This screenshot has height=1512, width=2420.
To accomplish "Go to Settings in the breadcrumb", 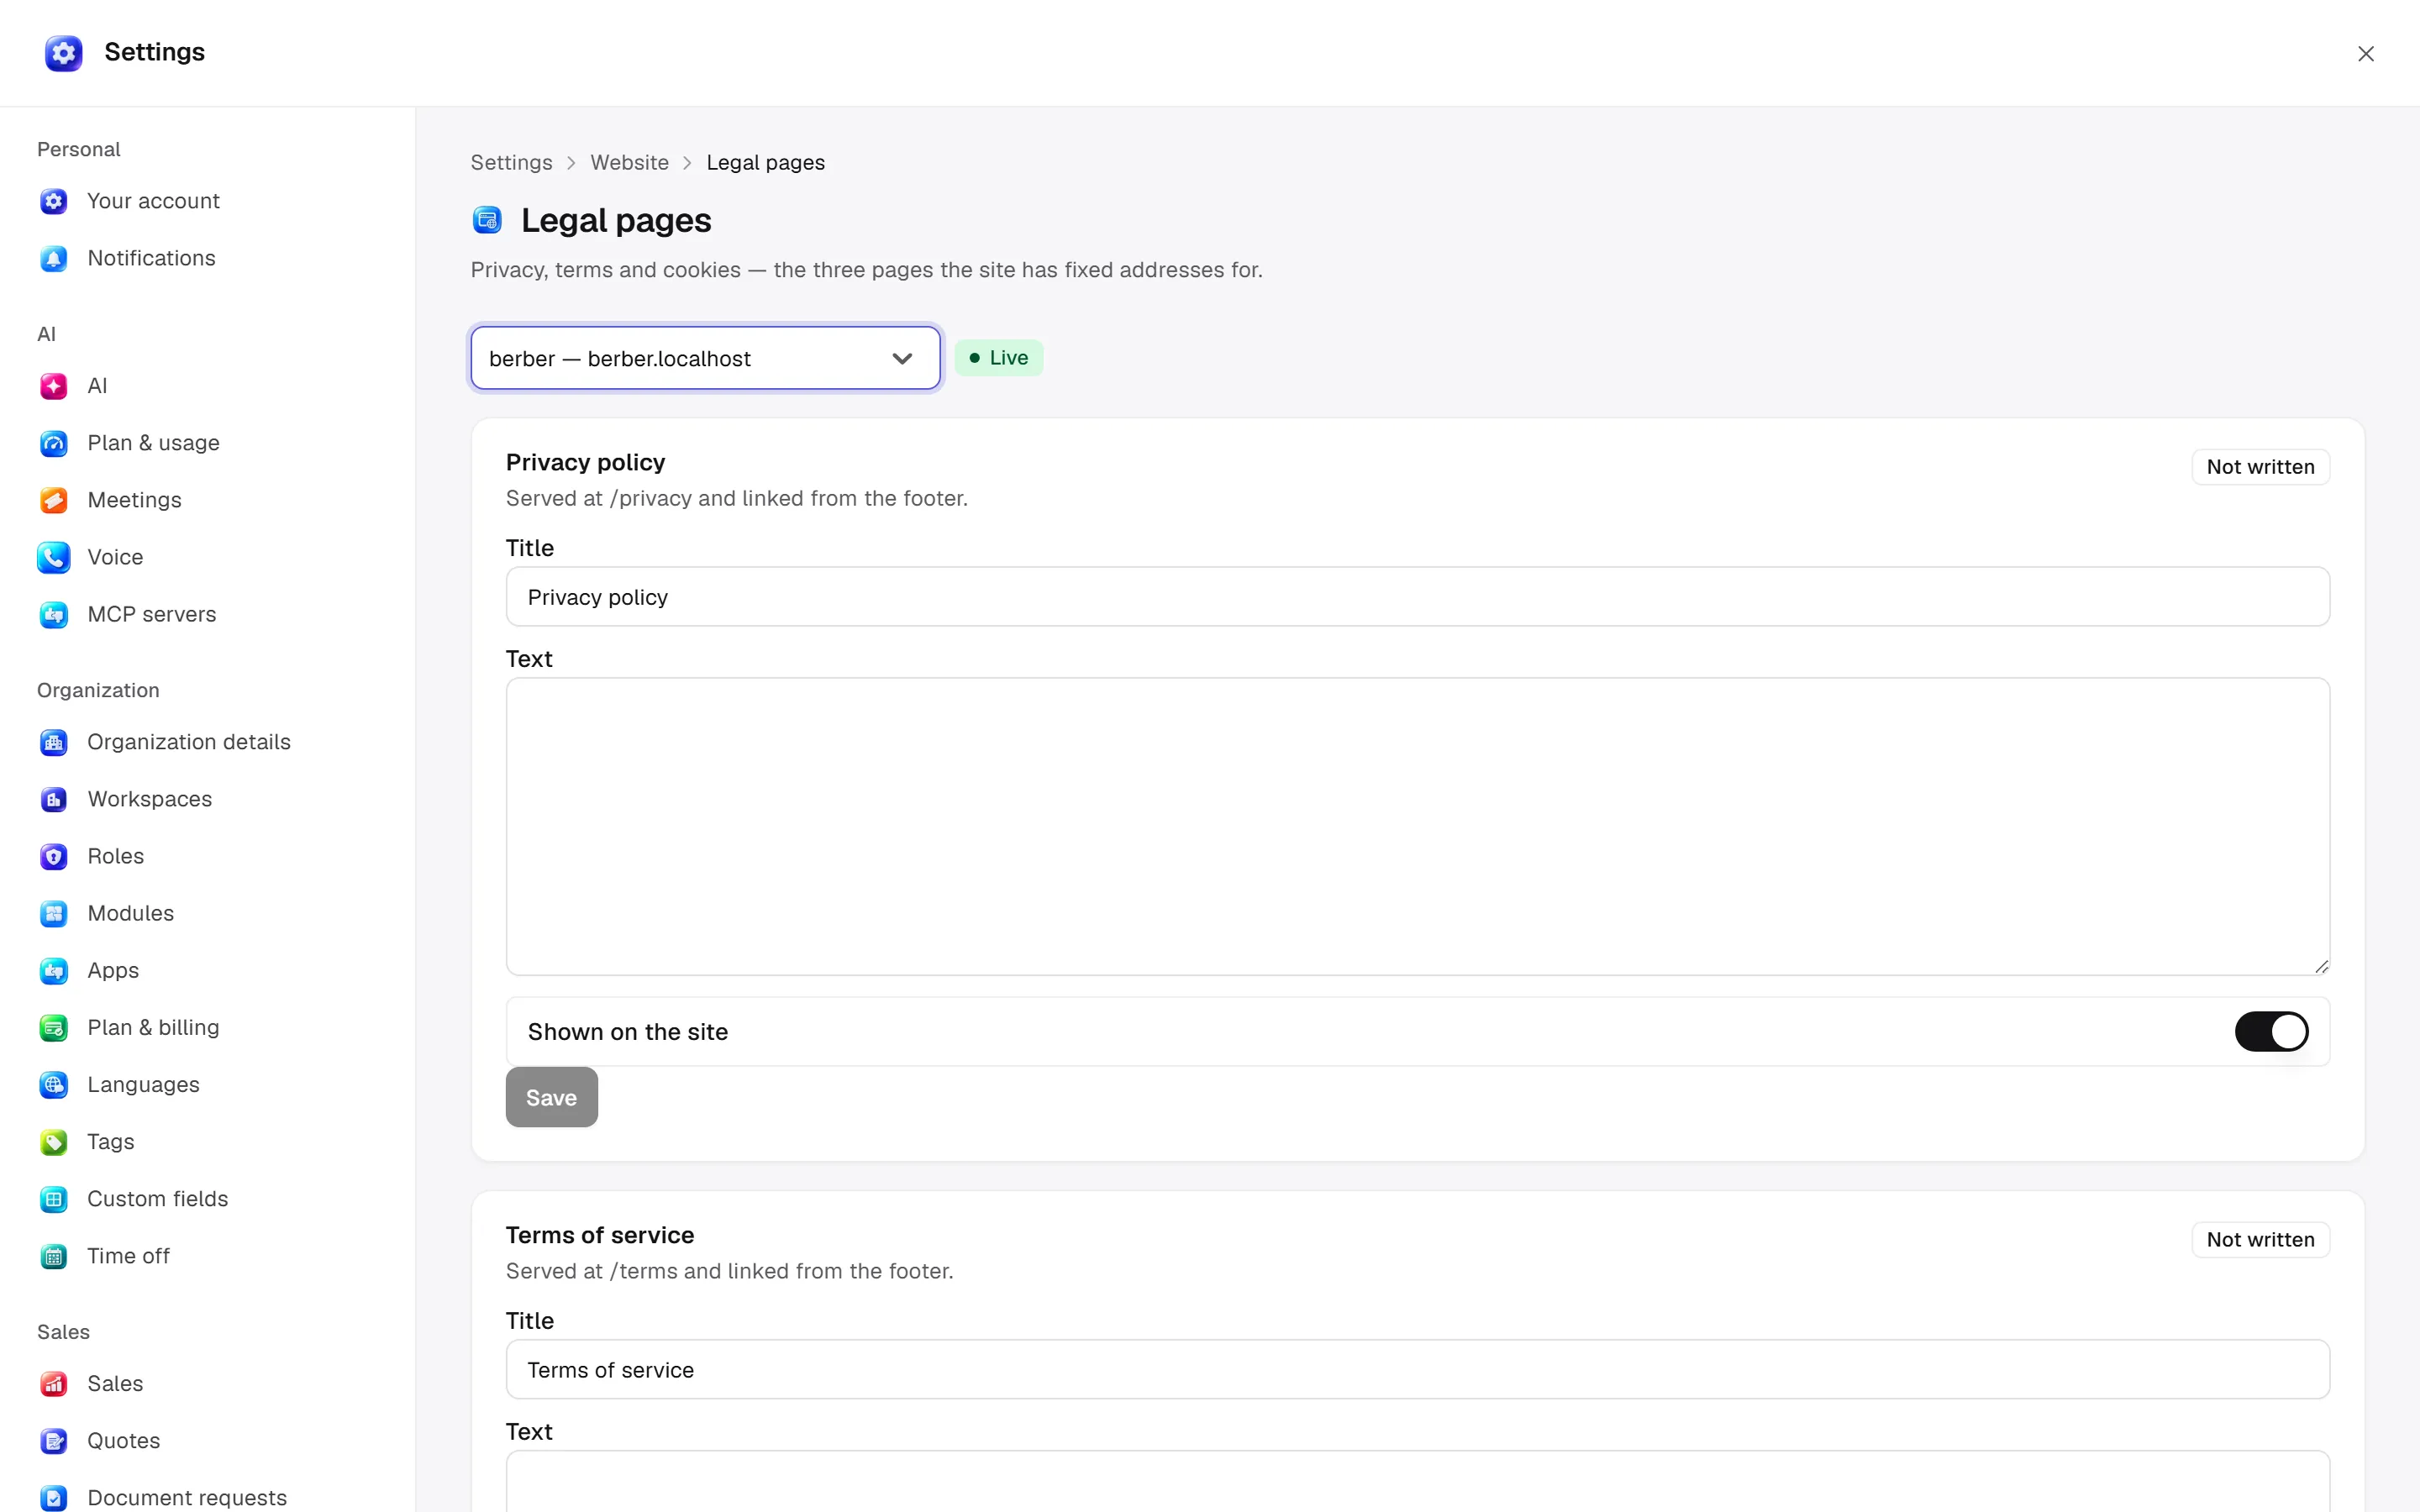I will click(511, 162).
